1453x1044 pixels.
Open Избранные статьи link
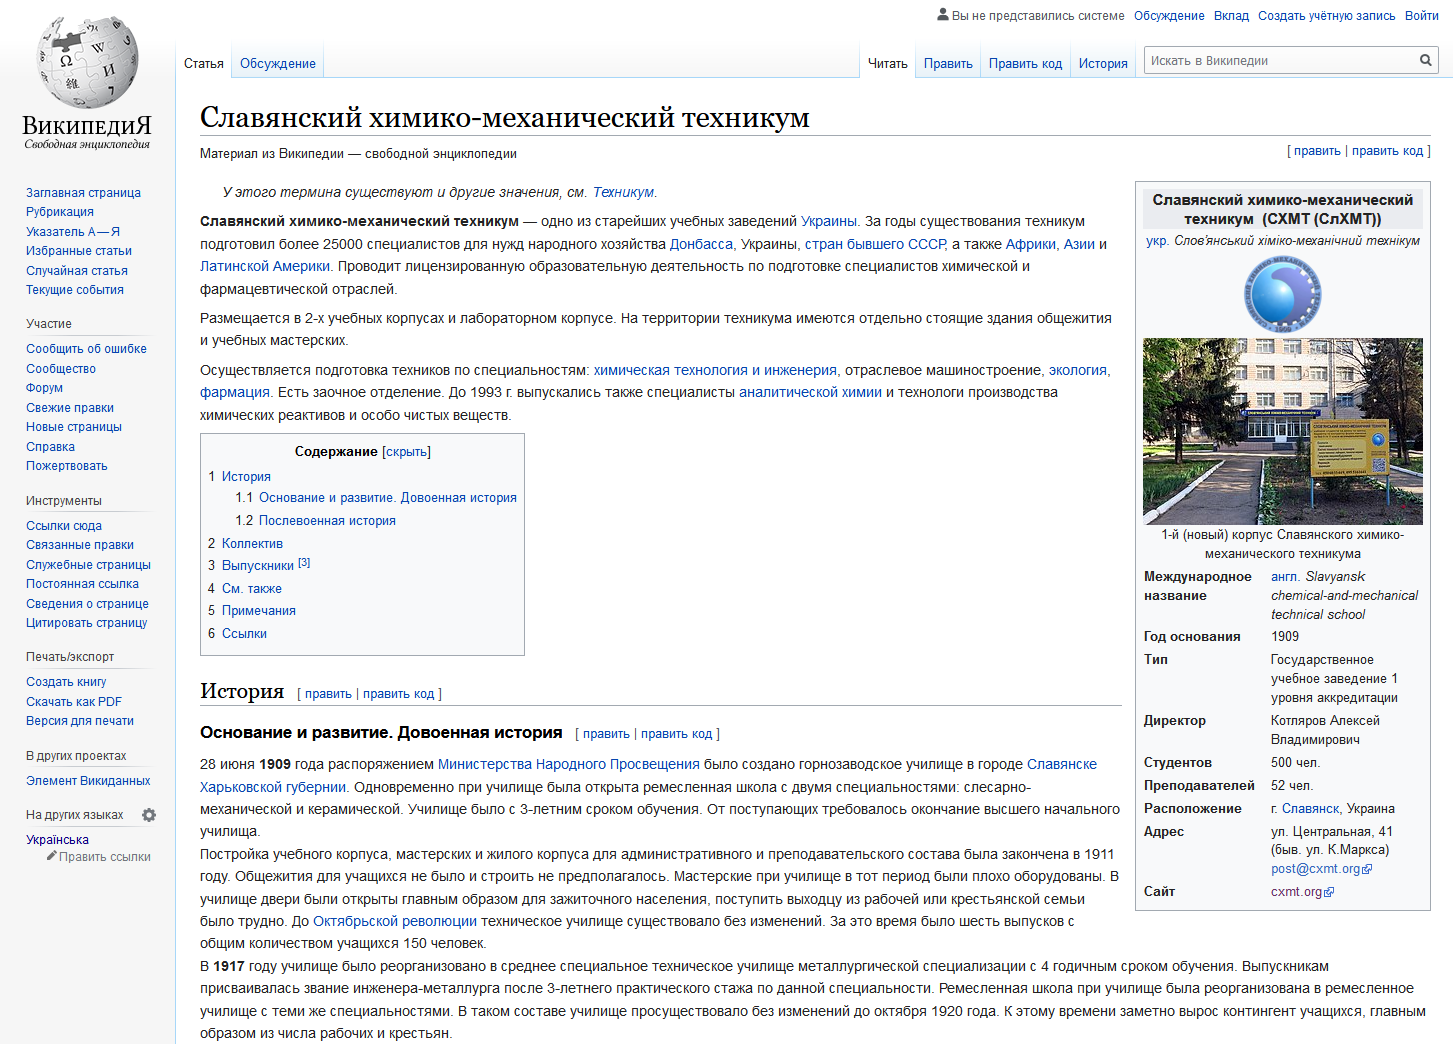pos(79,251)
